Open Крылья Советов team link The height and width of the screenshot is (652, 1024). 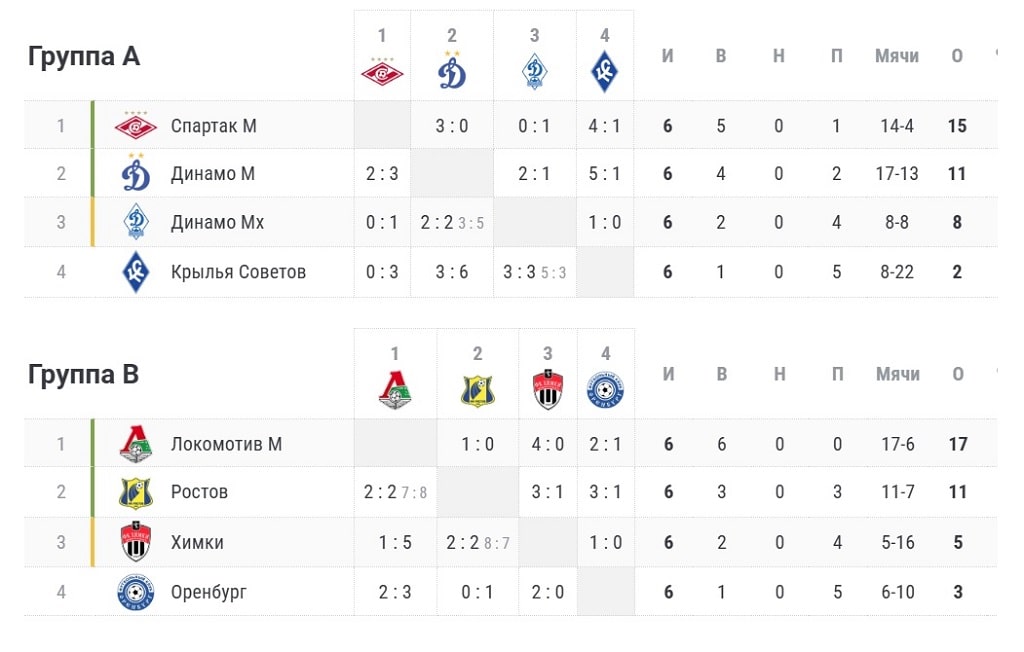pos(238,272)
